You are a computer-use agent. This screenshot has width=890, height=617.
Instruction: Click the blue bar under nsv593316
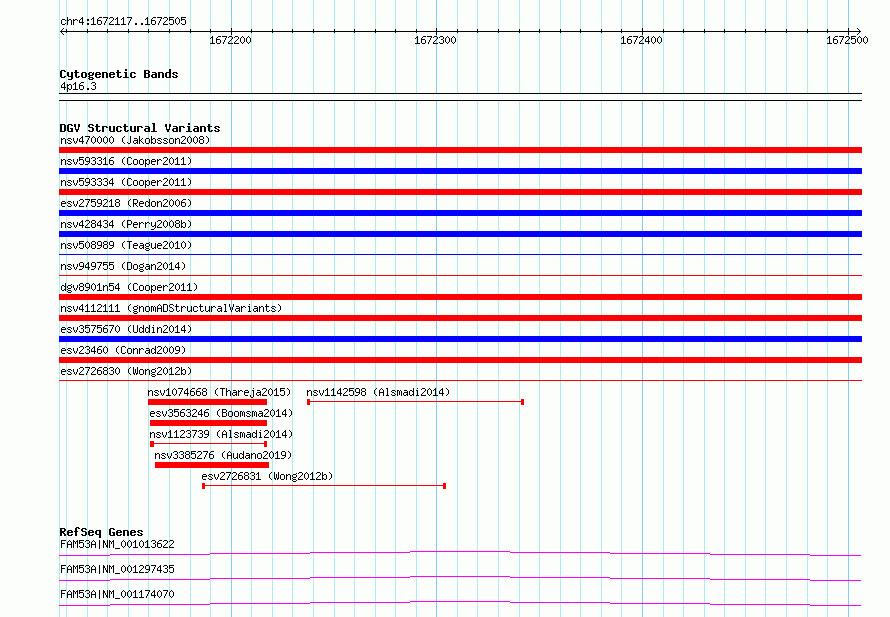click(460, 171)
